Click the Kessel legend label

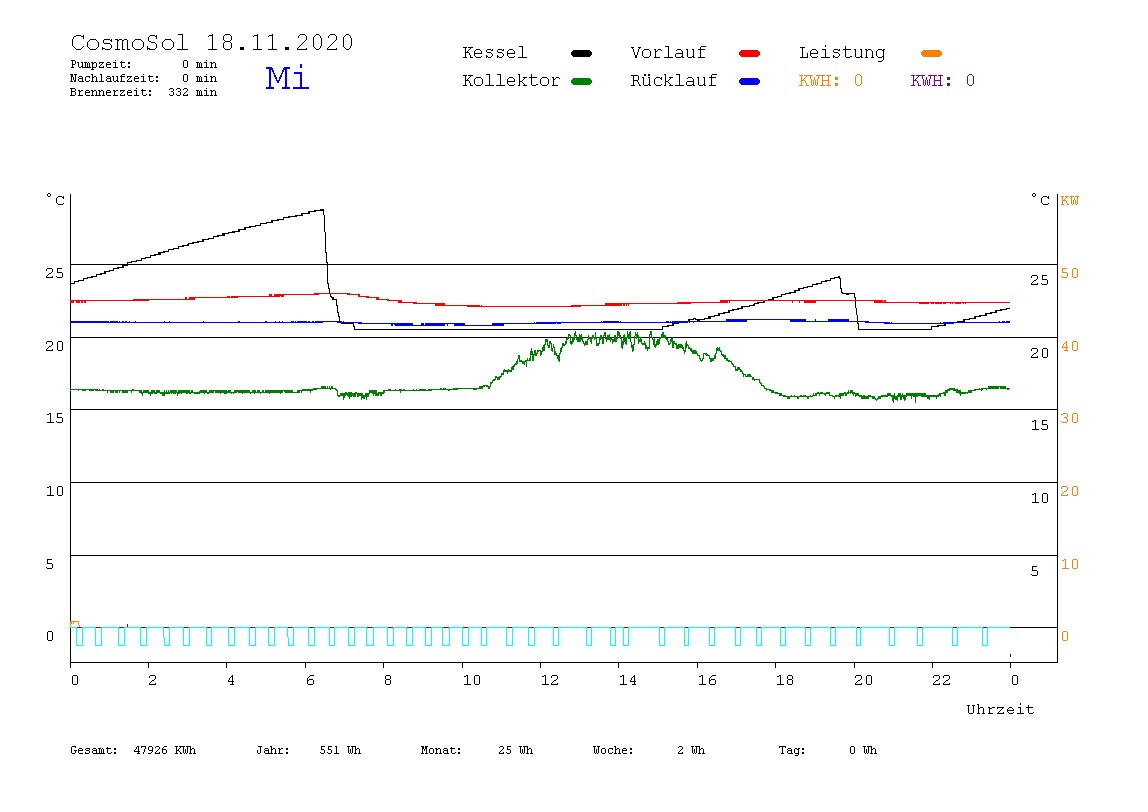(495, 53)
